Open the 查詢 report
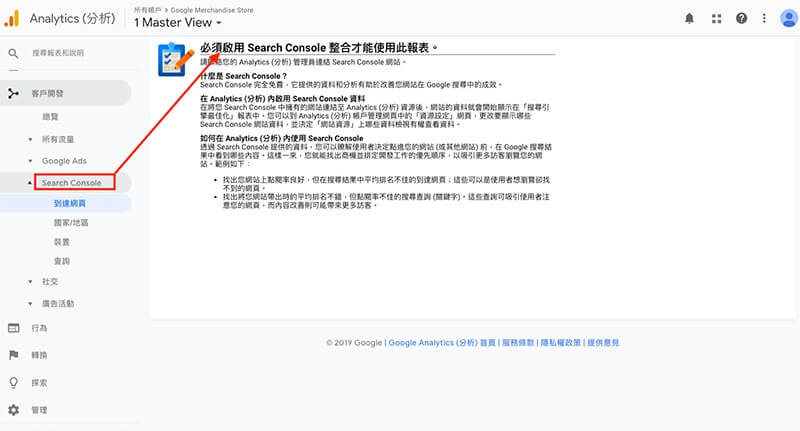This screenshot has height=431, width=800. [x=62, y=261]
